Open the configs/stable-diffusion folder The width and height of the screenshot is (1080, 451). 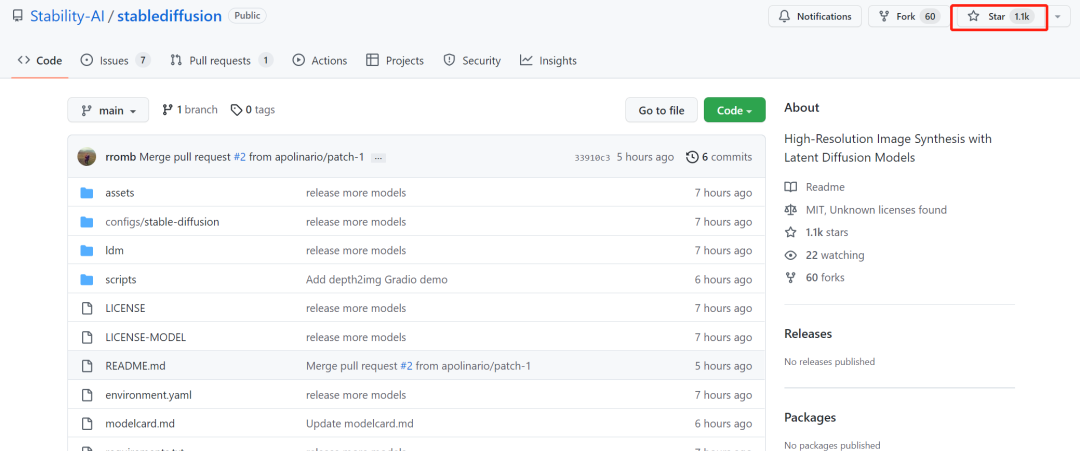point(163,222)
